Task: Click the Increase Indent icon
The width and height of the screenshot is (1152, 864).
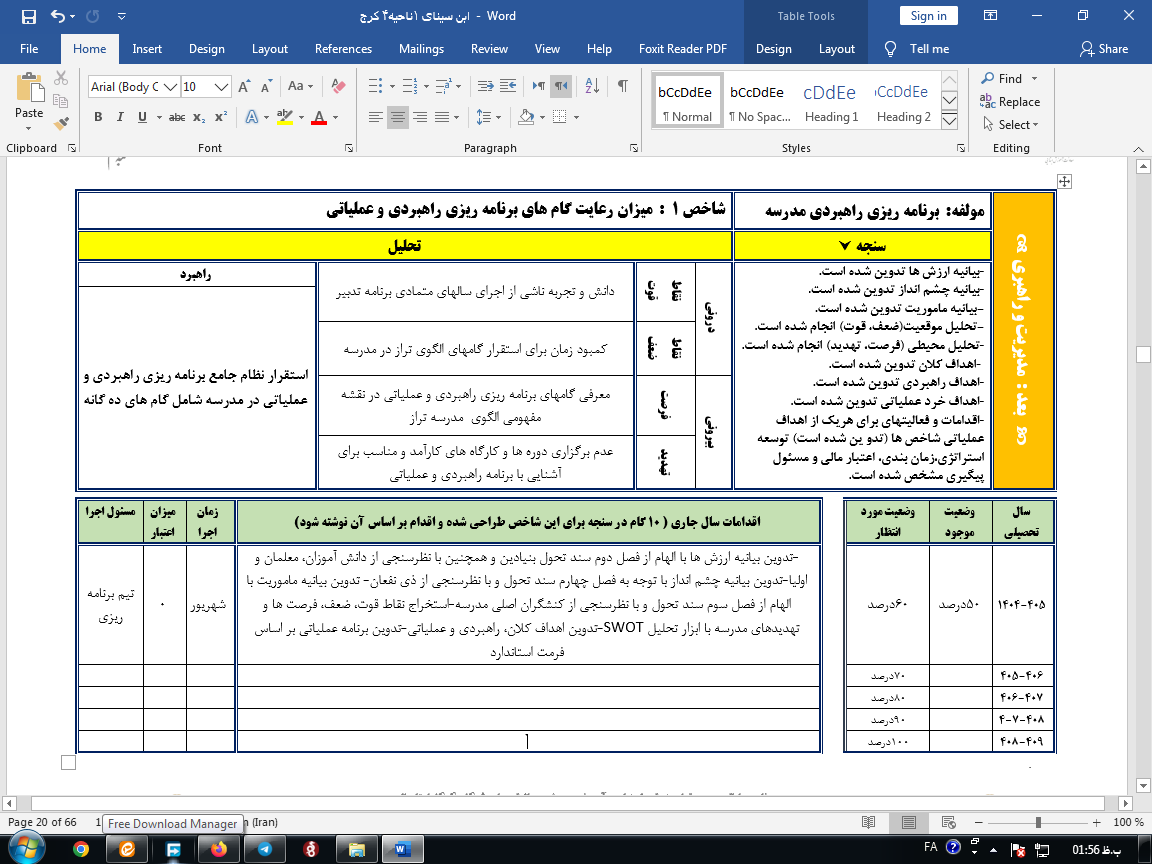Action: 508,86
